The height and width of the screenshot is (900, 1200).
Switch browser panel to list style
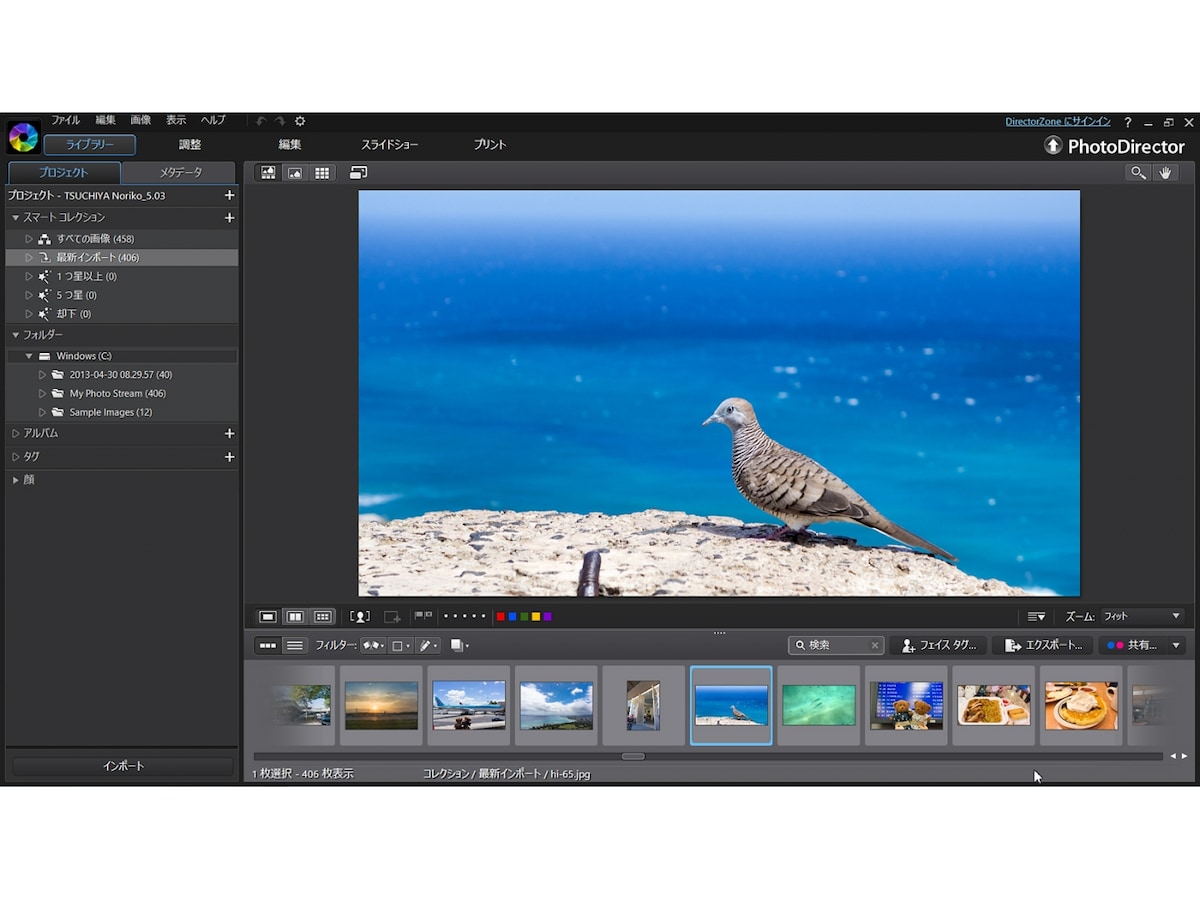point(294,646)
